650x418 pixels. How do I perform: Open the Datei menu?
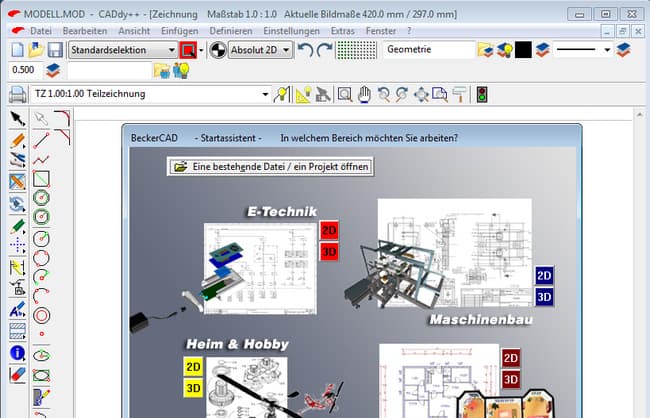point(41,31)
